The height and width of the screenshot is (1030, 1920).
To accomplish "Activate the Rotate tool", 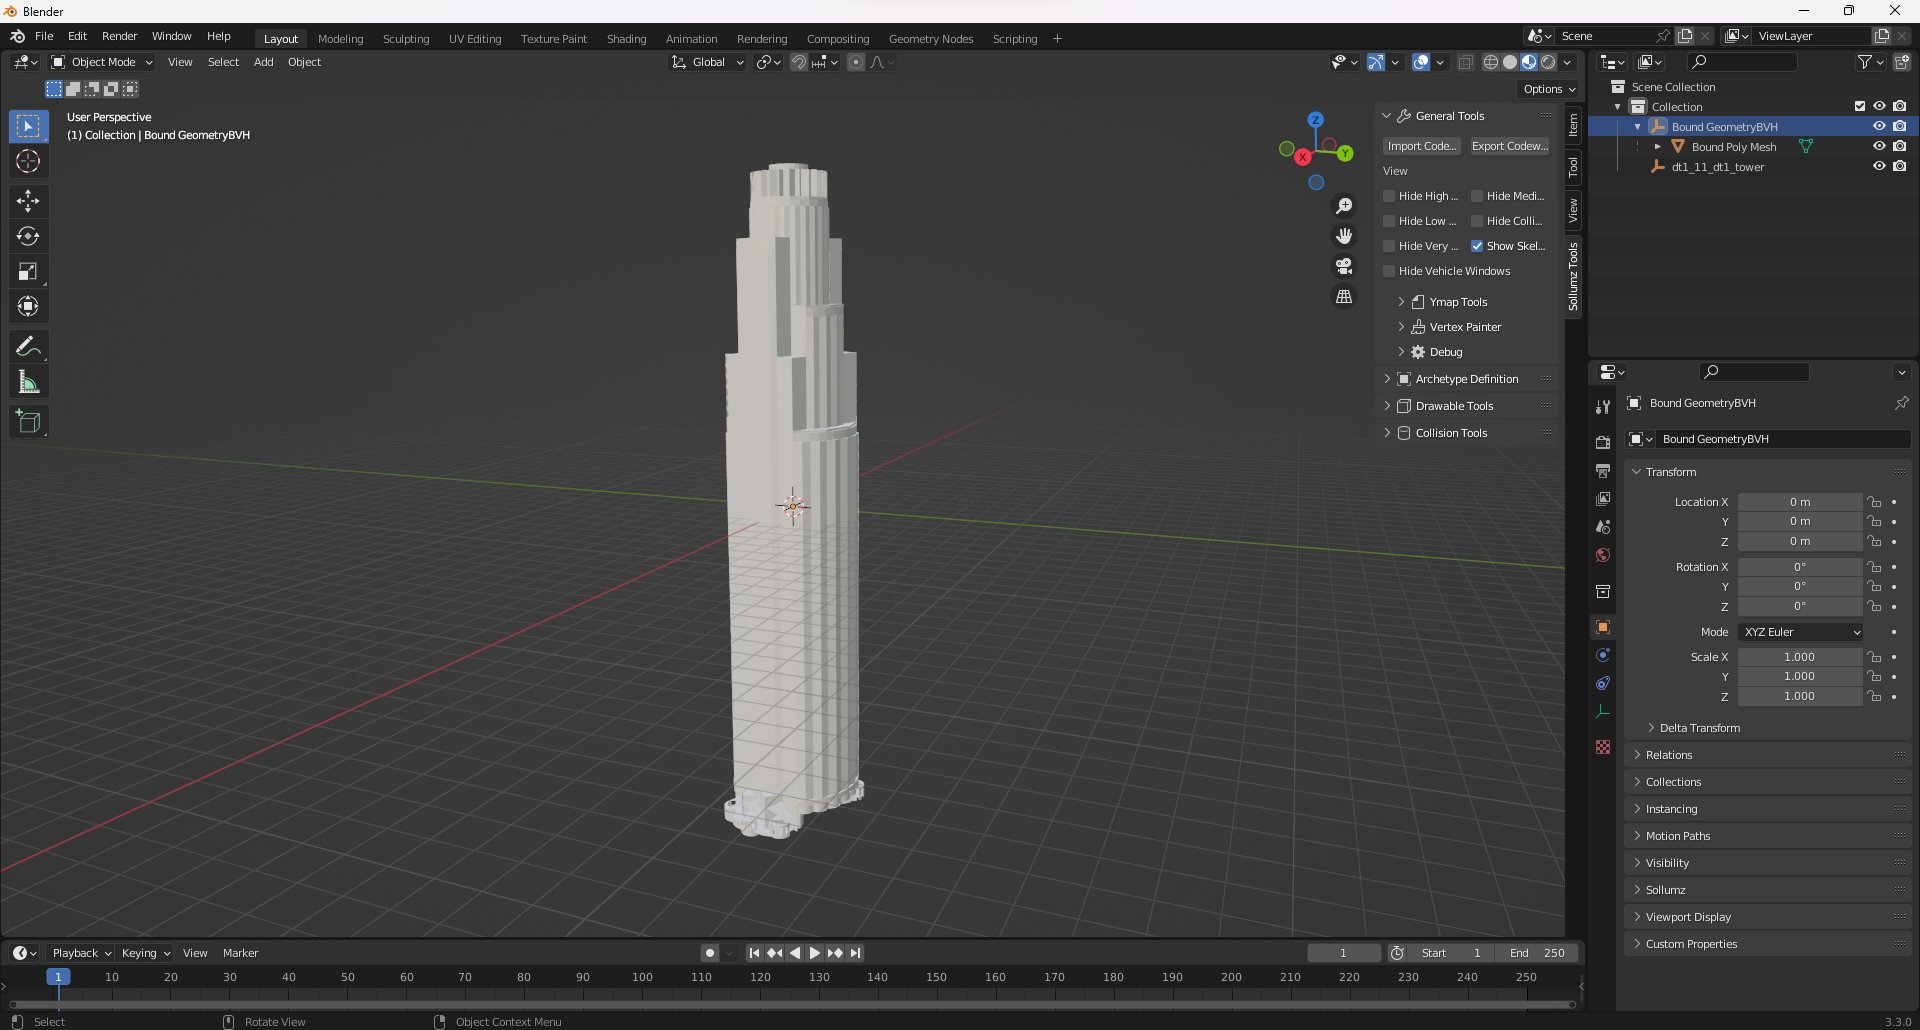I will pos(28,236).
